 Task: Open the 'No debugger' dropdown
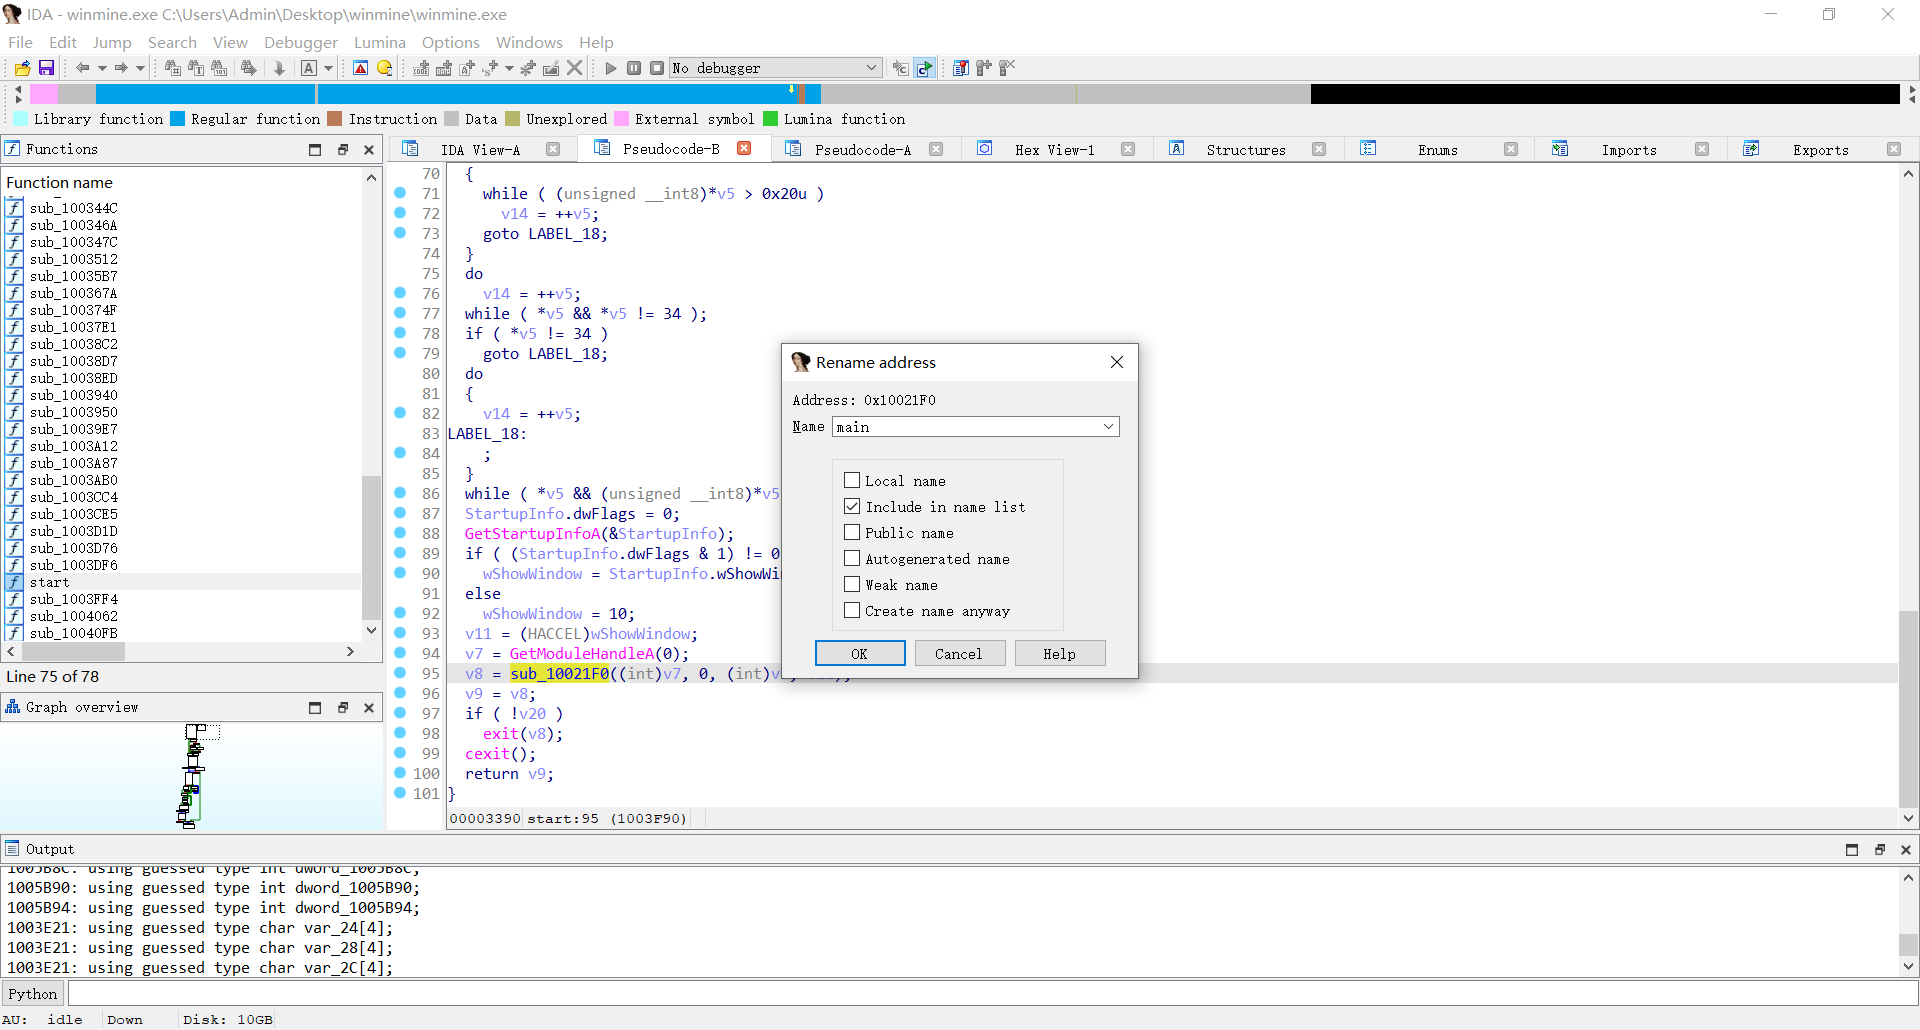pyautogui.click(x=775, y=68)
